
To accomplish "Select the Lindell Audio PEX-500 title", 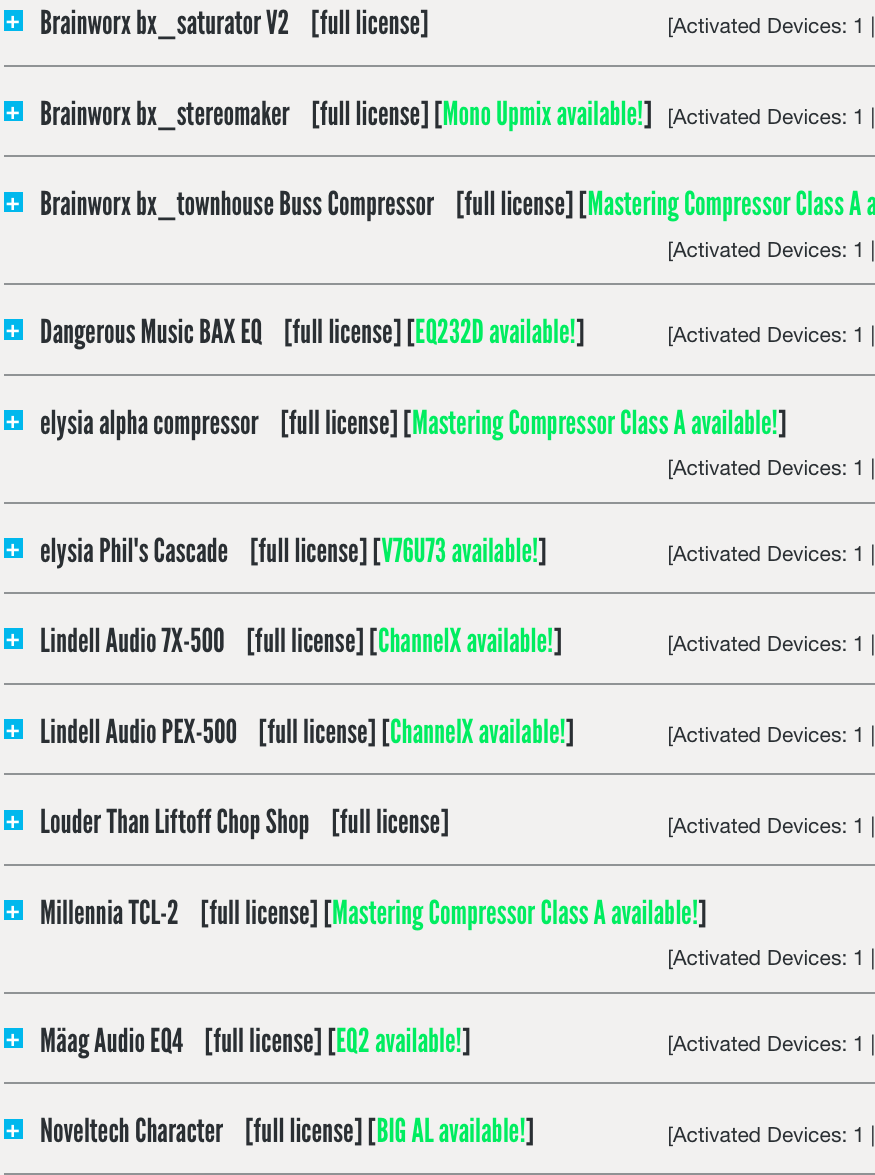I will coord(138,732).
